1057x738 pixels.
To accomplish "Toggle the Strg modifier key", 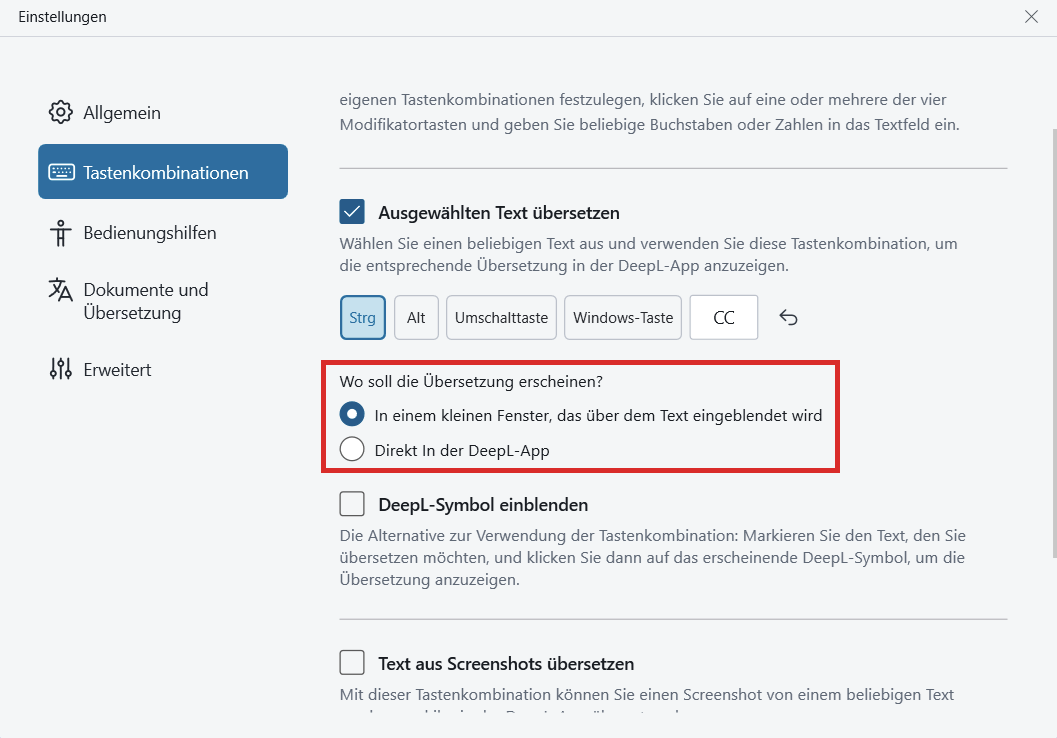I will point(363,318).
